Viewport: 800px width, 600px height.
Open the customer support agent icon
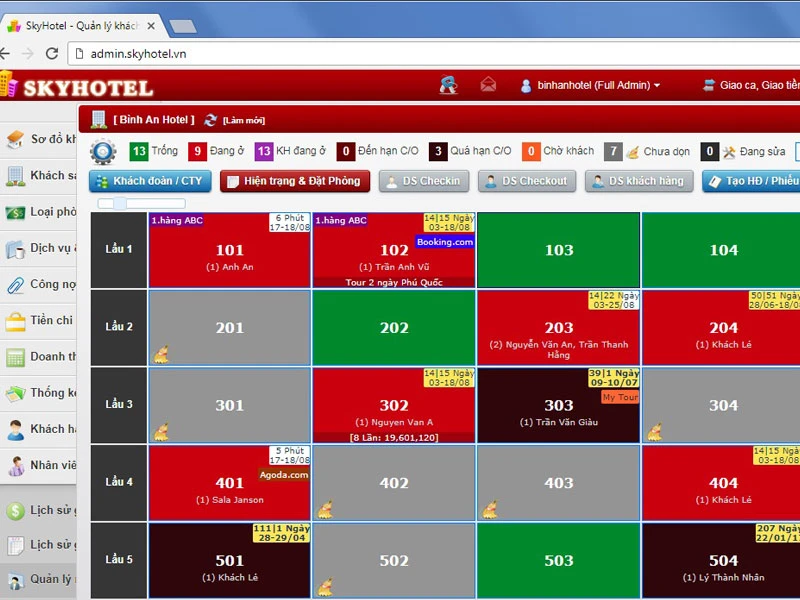pos(448,85)
